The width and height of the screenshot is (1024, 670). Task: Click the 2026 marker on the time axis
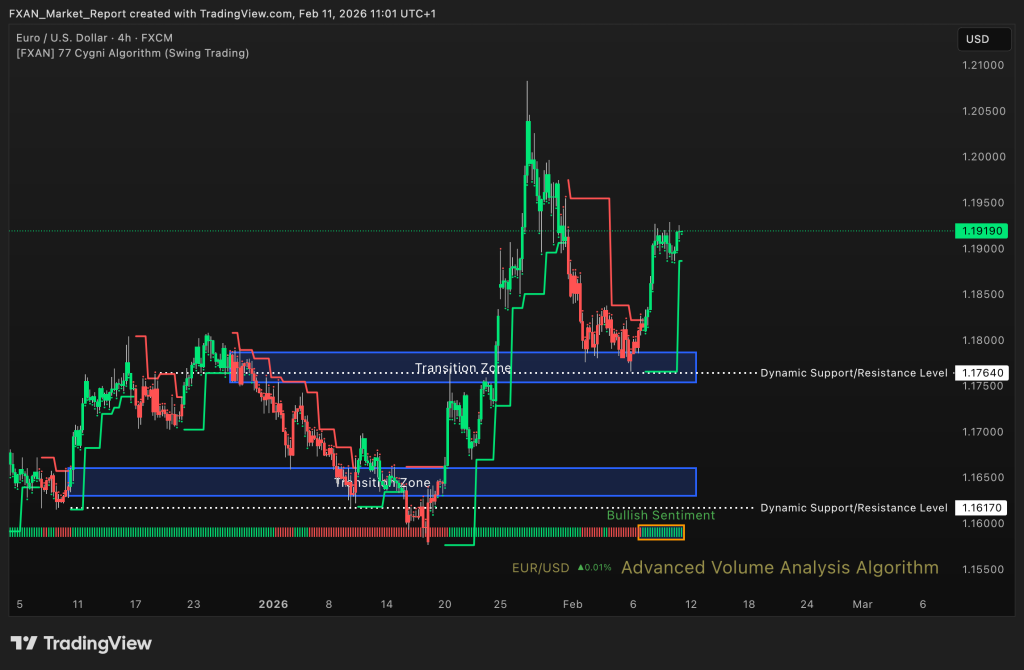pos(273,604)
